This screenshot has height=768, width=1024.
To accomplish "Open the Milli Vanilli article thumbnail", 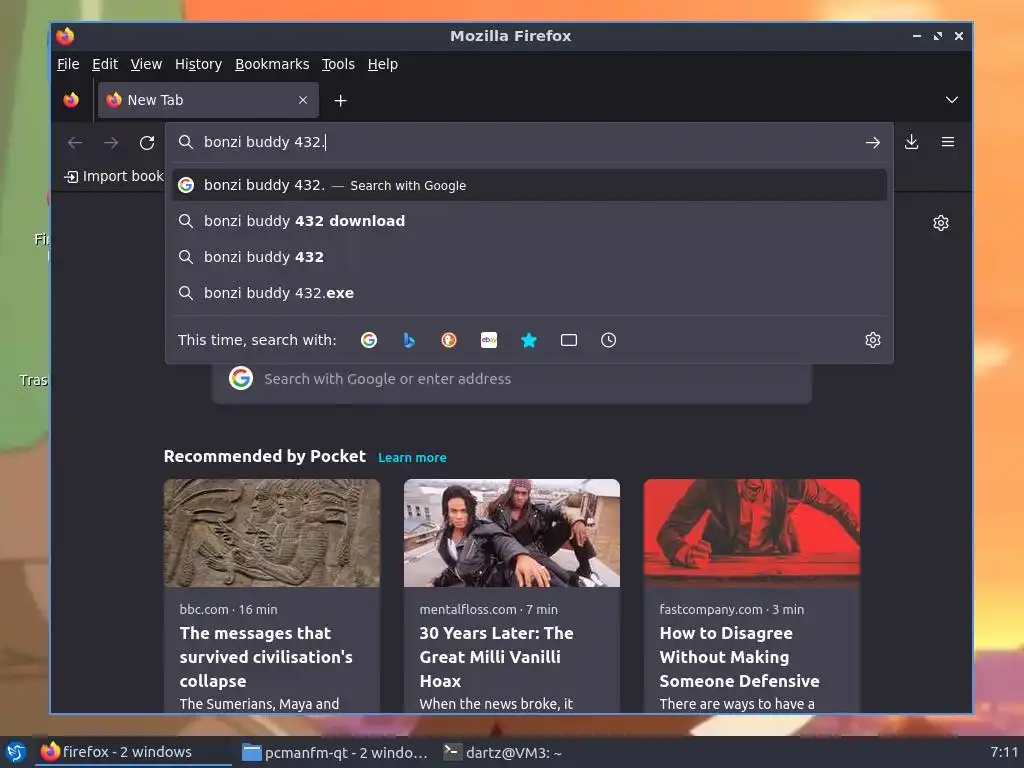I will click(x=511, y=533).
